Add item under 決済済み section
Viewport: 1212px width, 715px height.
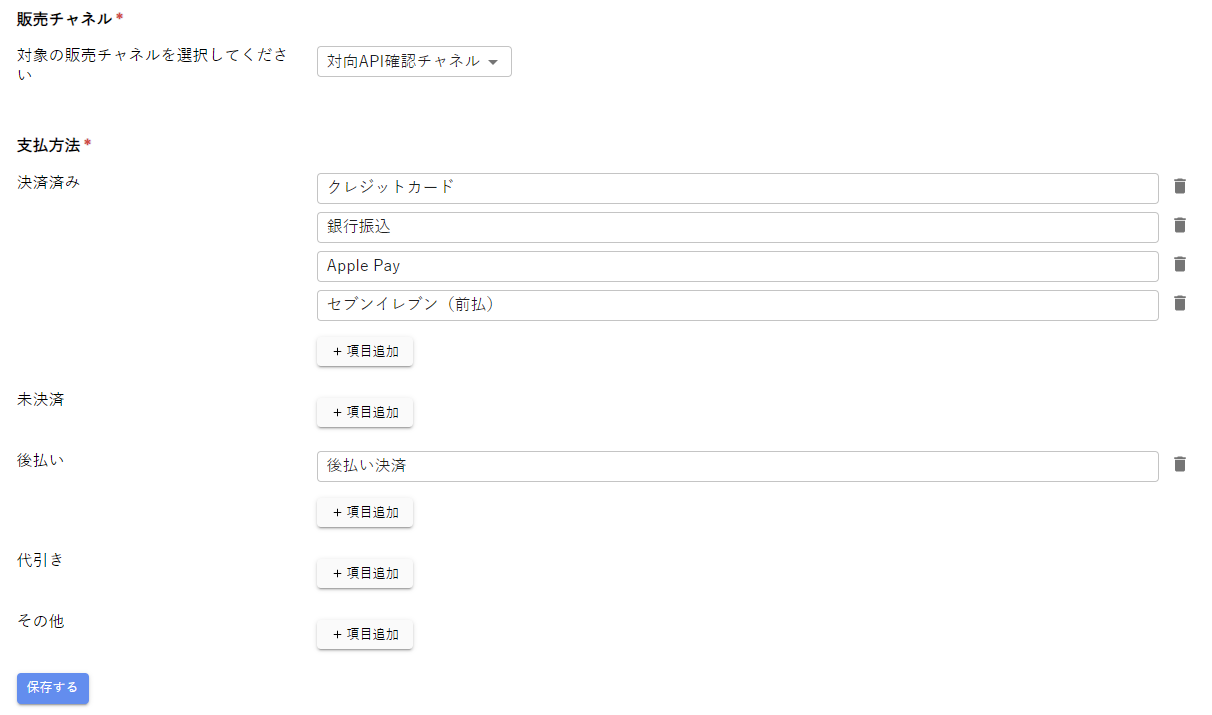[x=365, y=352]
